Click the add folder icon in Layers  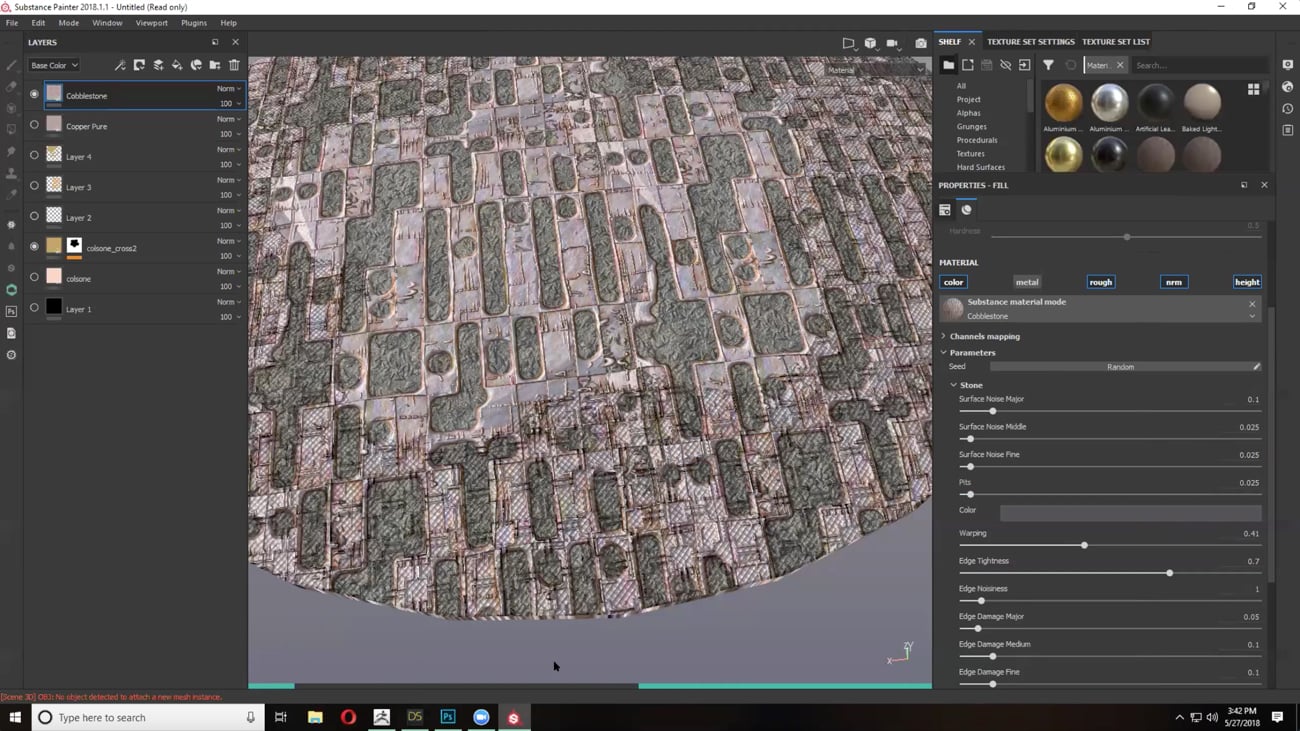tap(215, 66)
